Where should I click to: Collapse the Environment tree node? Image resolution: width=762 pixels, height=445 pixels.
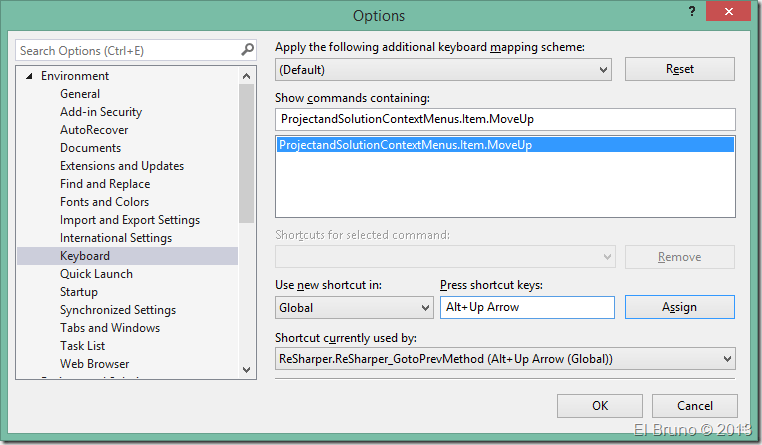point(30,77)
